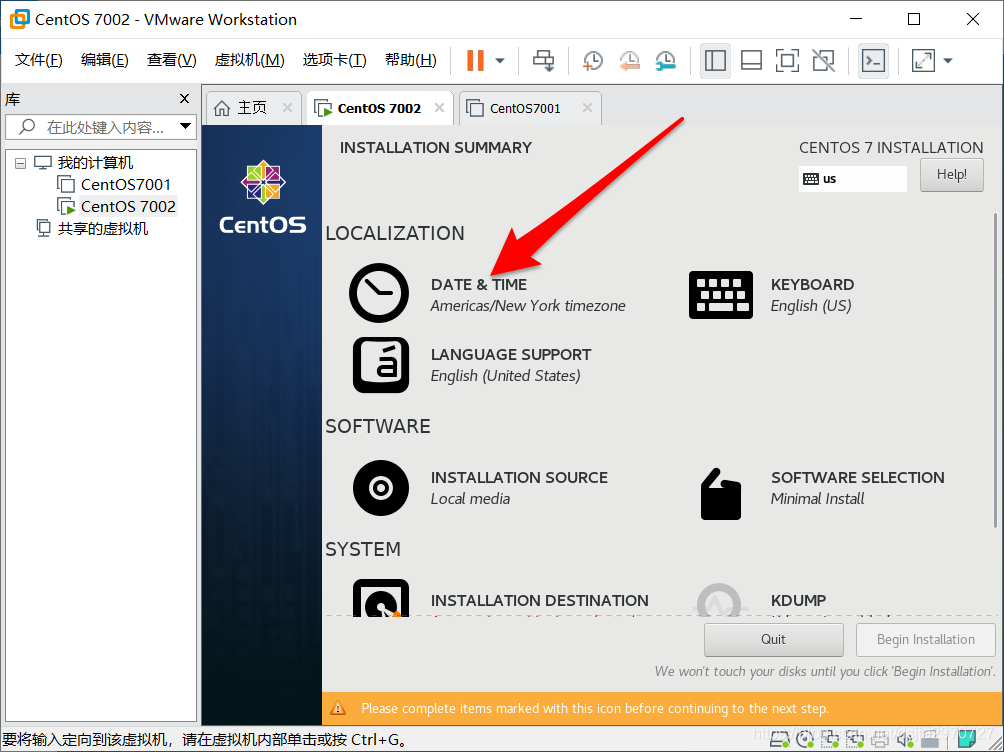Click the KEYBOARD layout icon
The image size is (1004, 752).
(x=720, y=295)
